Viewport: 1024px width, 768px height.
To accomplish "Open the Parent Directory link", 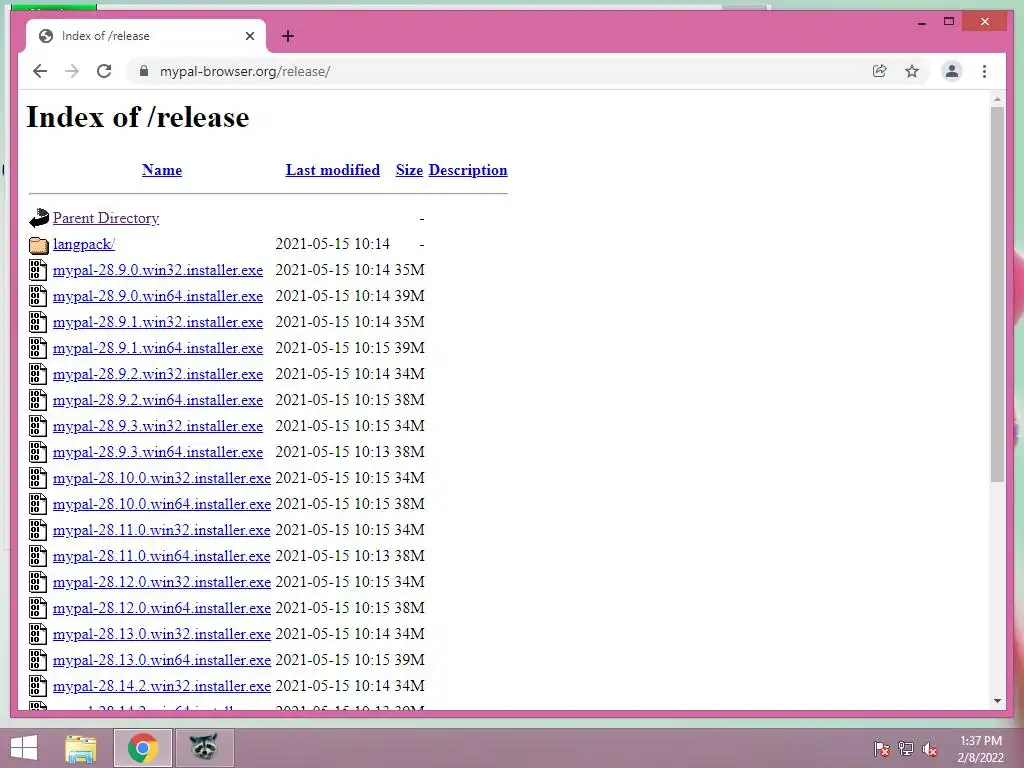I will (106, 218).
